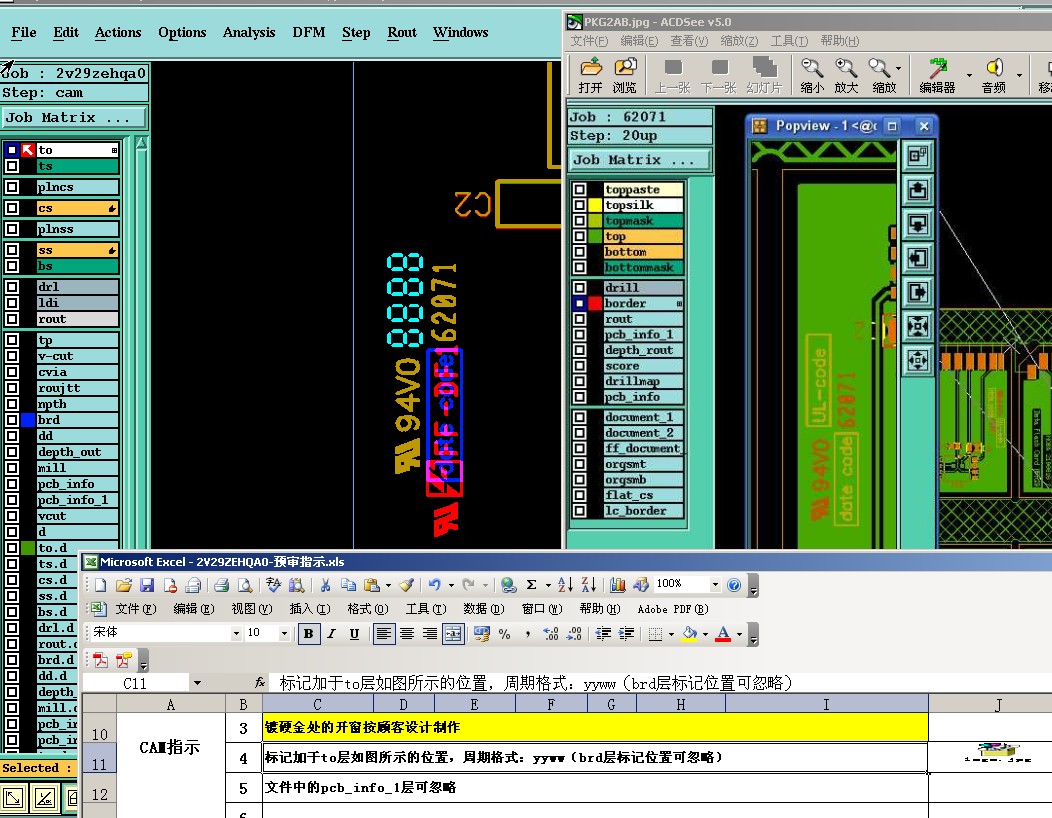Click Excel fill color paint bucket
The image size is (1052, 818).
[x=690, y=633]
